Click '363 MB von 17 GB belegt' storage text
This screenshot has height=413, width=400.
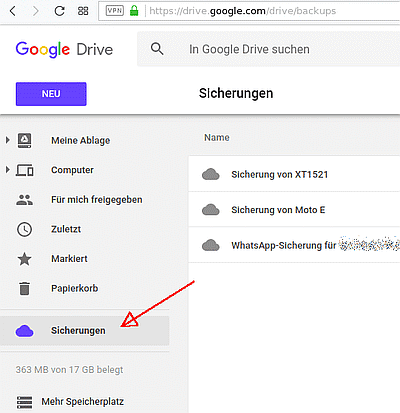69,370
